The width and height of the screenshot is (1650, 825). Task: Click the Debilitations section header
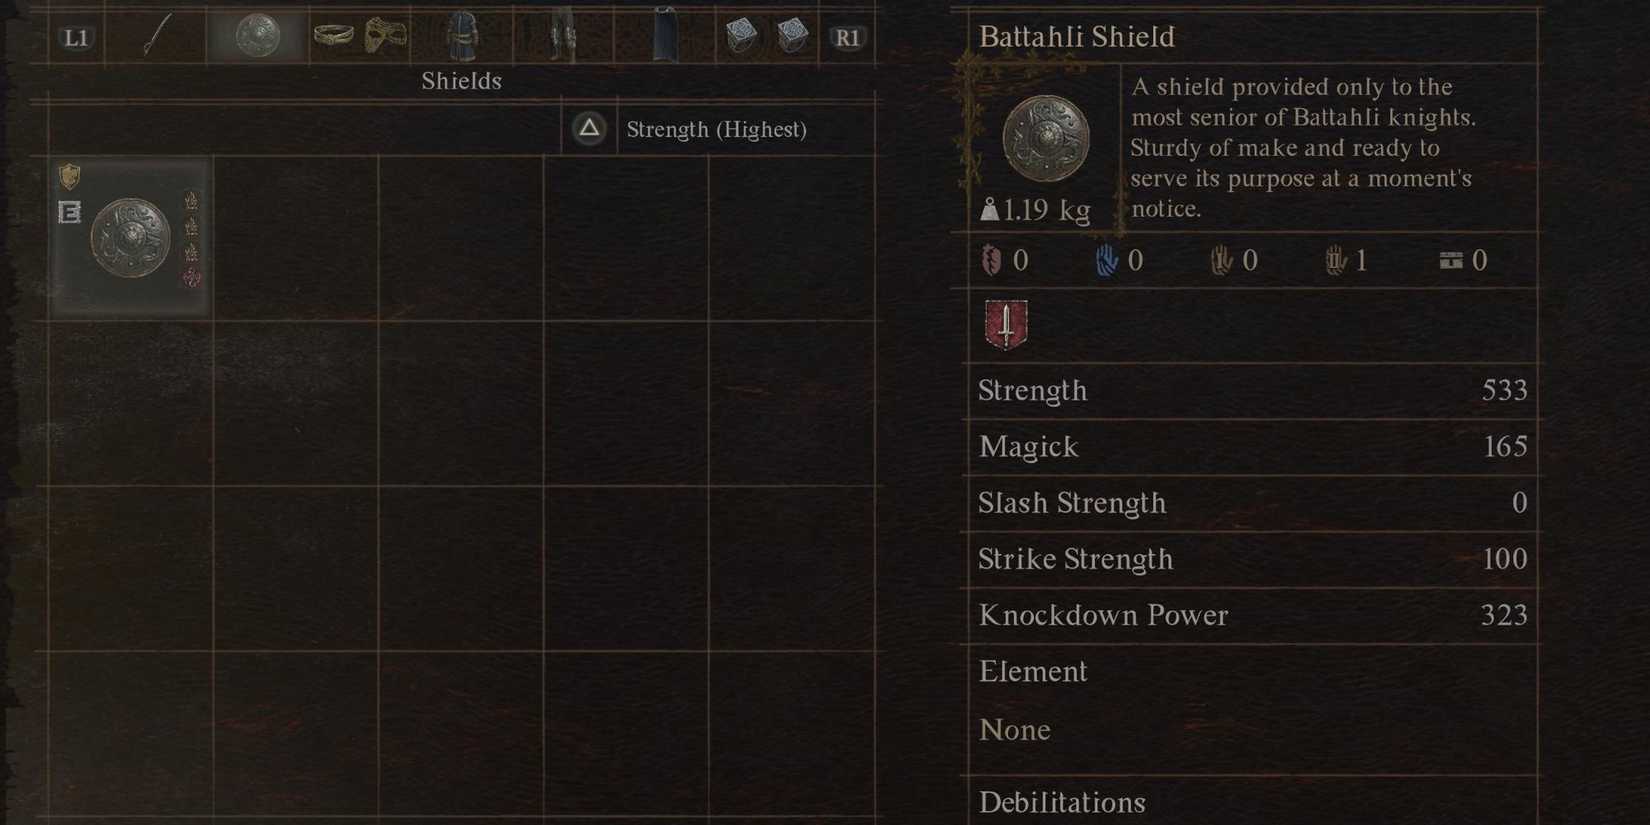coord(1061,802)
